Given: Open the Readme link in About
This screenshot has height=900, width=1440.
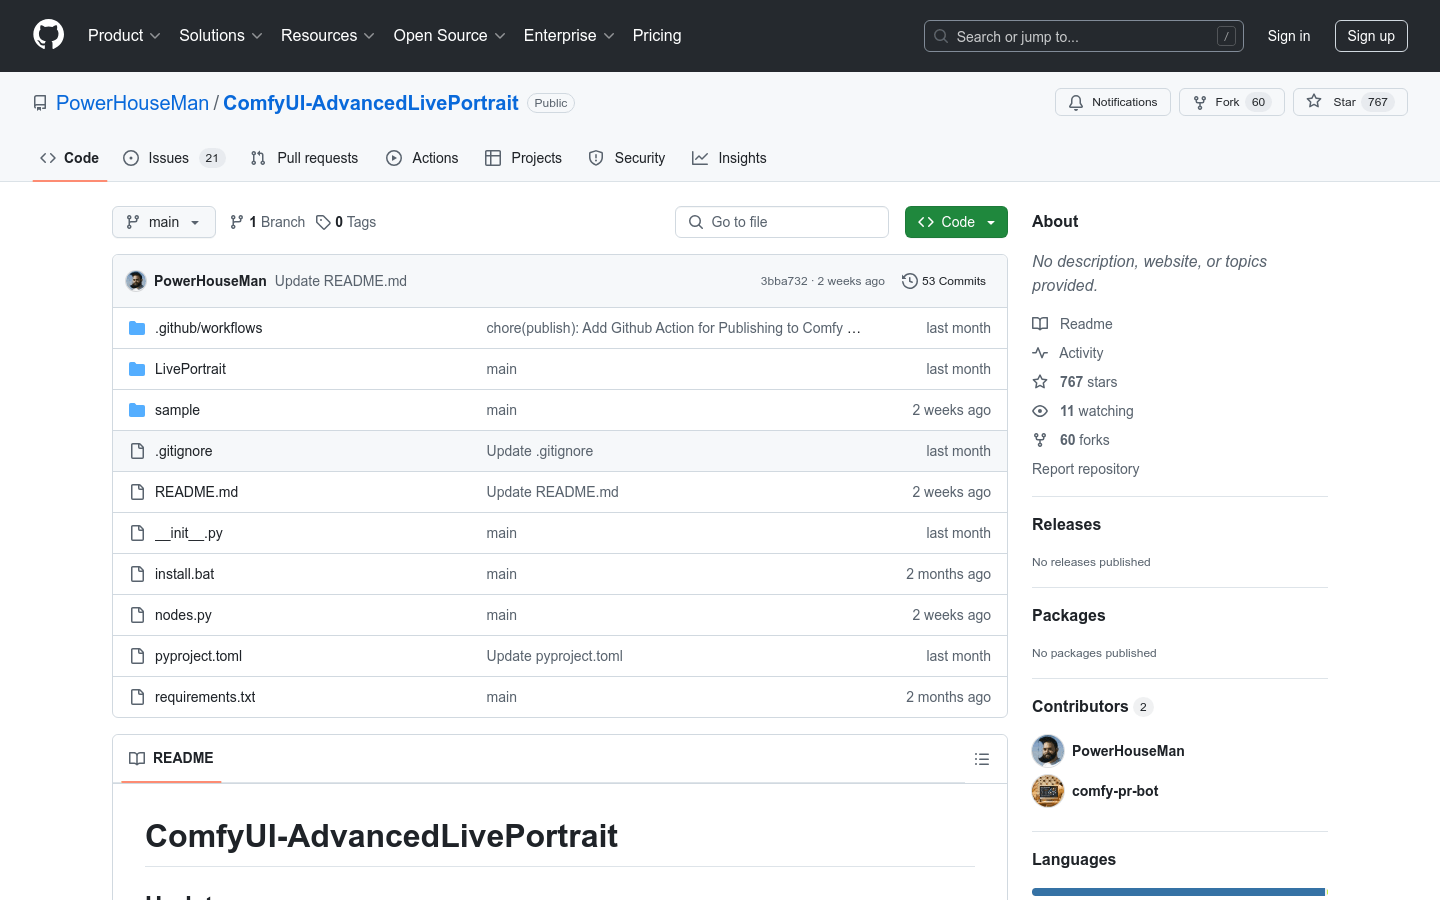Looking at the screenshot, I should pyautogui.click(x=1072, y=324).
